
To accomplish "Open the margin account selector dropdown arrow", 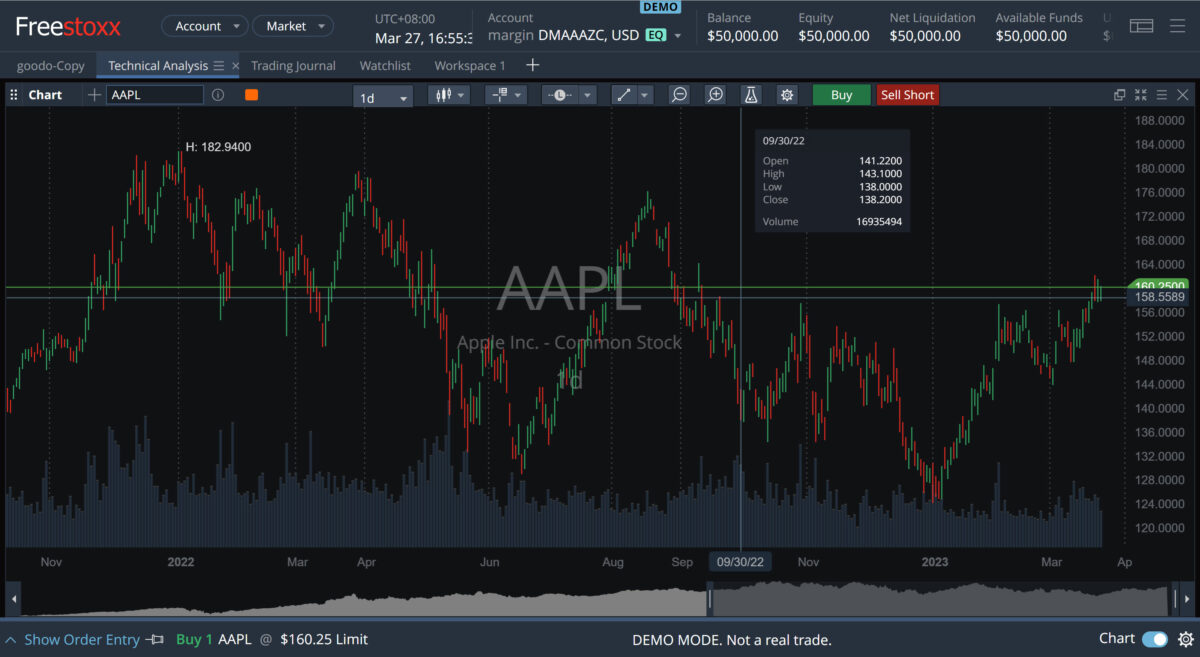I will [677, 36].
